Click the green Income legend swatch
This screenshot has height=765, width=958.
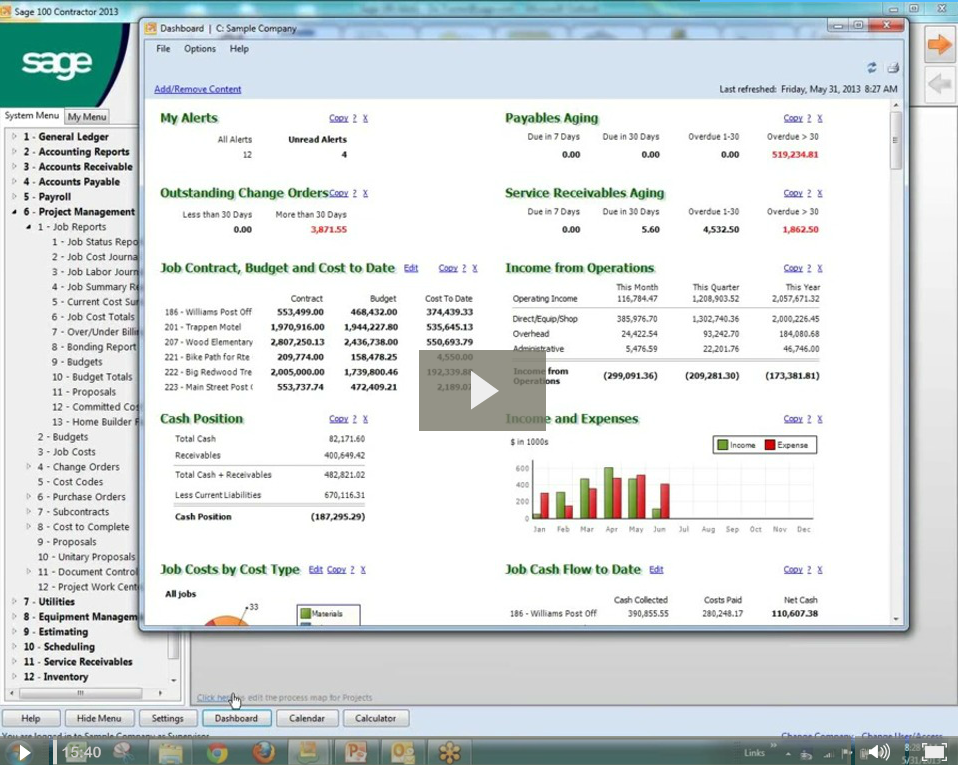point(723,445)
